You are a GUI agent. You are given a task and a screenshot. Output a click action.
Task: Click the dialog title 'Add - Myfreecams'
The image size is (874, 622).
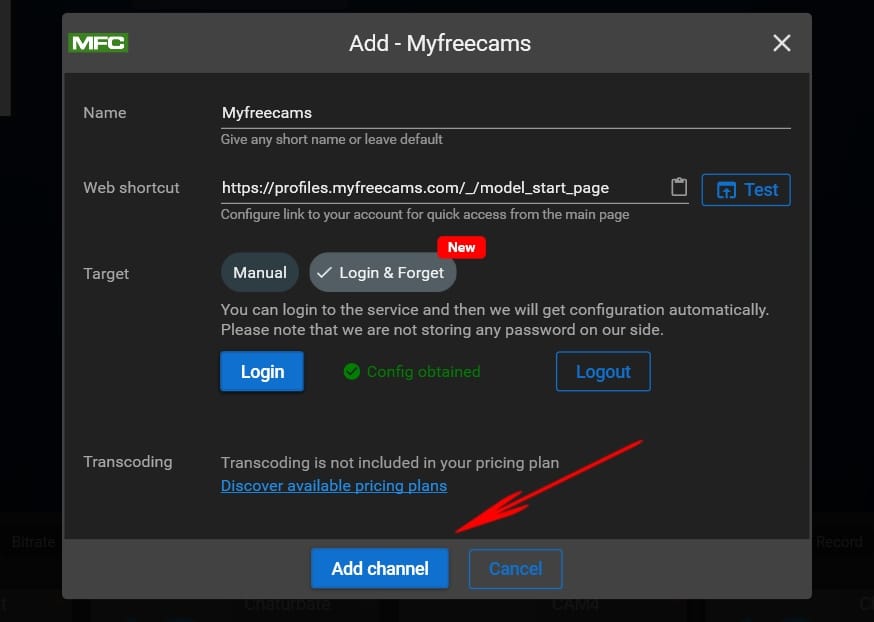click(x=440, y=43)
